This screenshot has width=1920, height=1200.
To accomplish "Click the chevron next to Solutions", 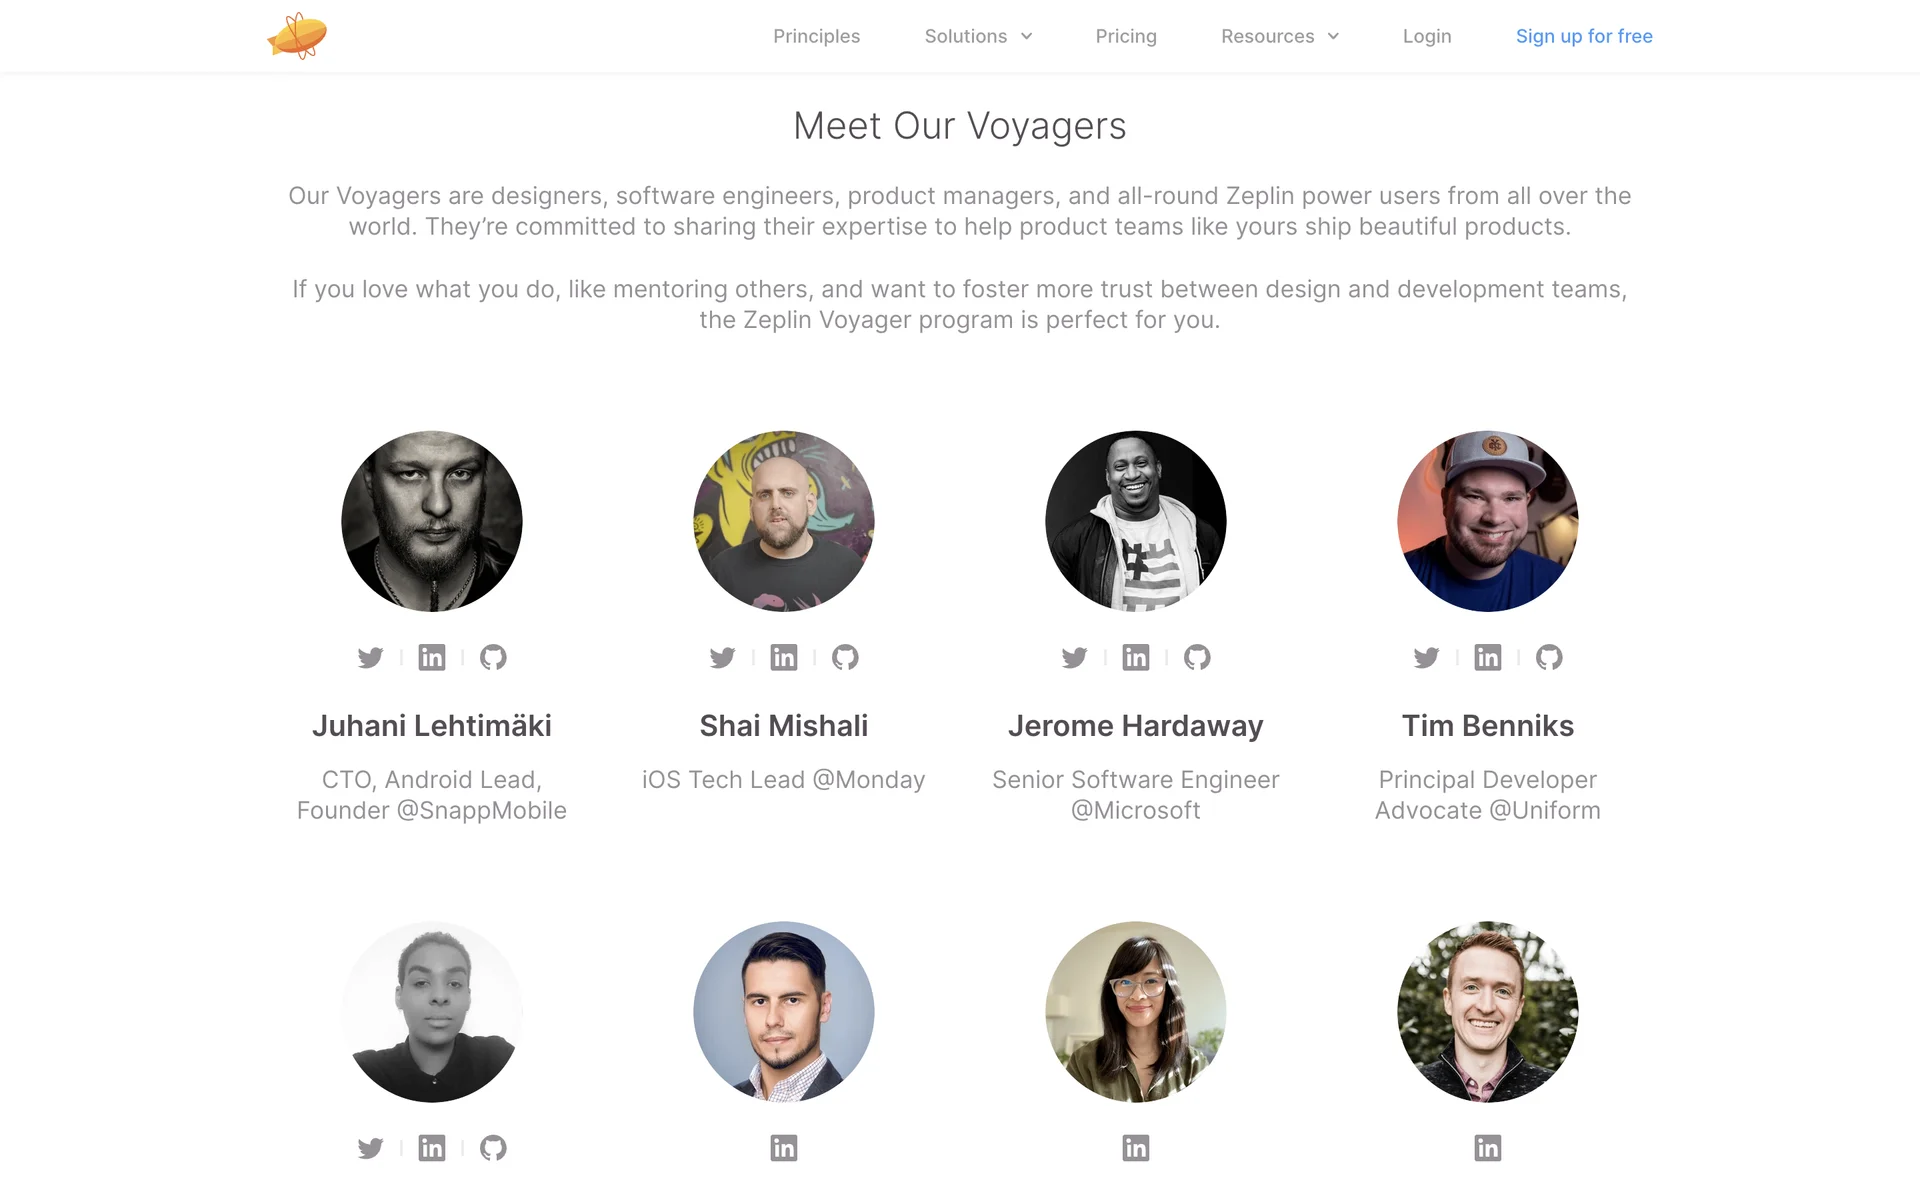I will (x=1026, y=36).
